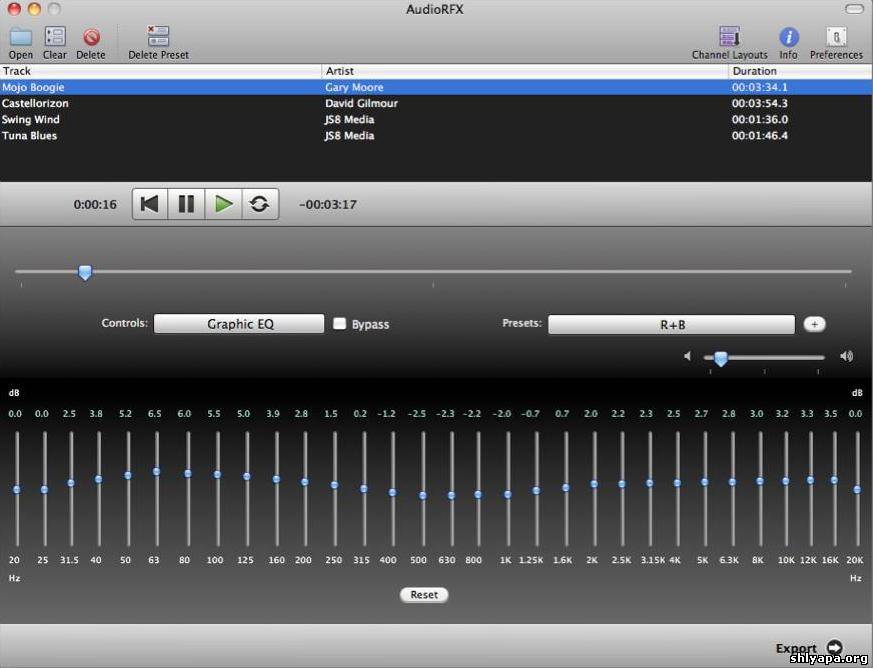Click the Delete track icon
The image size is (873, 668).
coord(91,37)
